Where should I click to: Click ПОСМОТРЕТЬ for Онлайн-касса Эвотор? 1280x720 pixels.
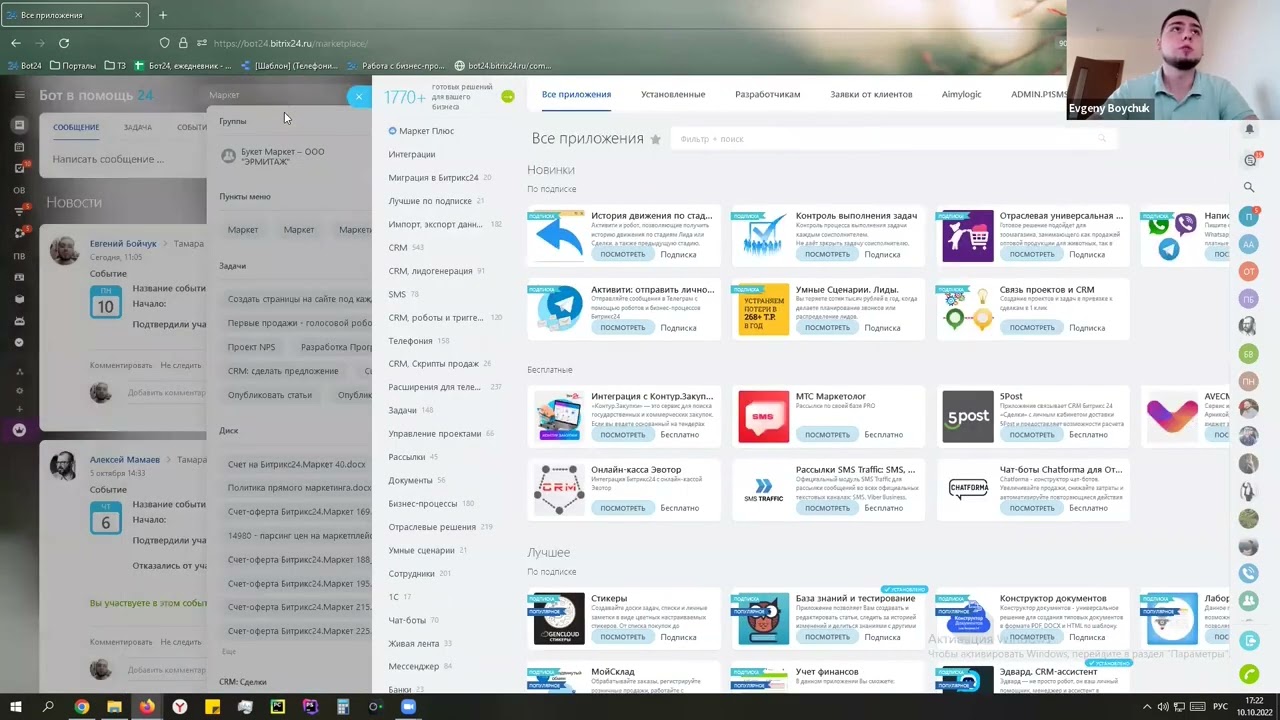pyautogui.click(x=623, y=507)
